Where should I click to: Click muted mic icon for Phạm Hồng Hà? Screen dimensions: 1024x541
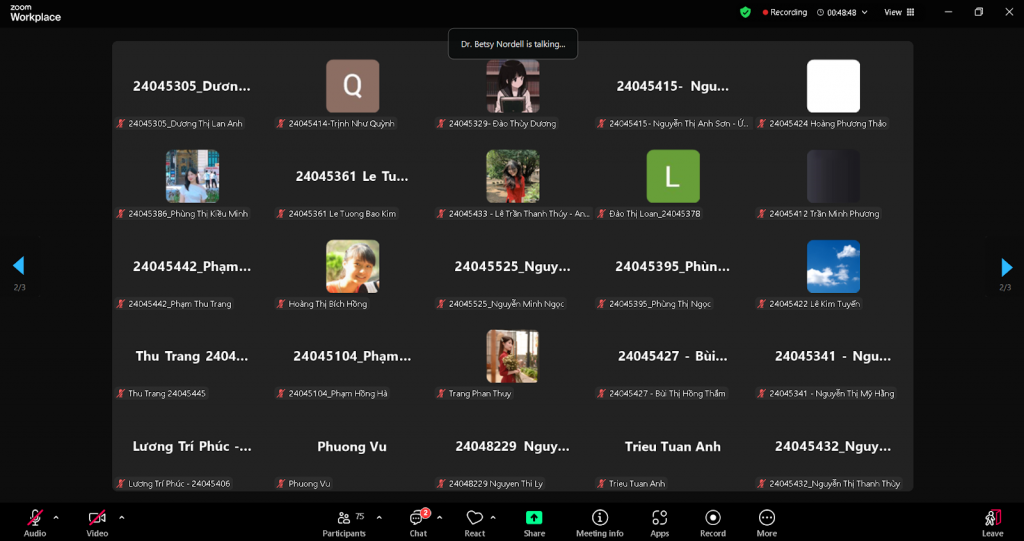[281, 393]
